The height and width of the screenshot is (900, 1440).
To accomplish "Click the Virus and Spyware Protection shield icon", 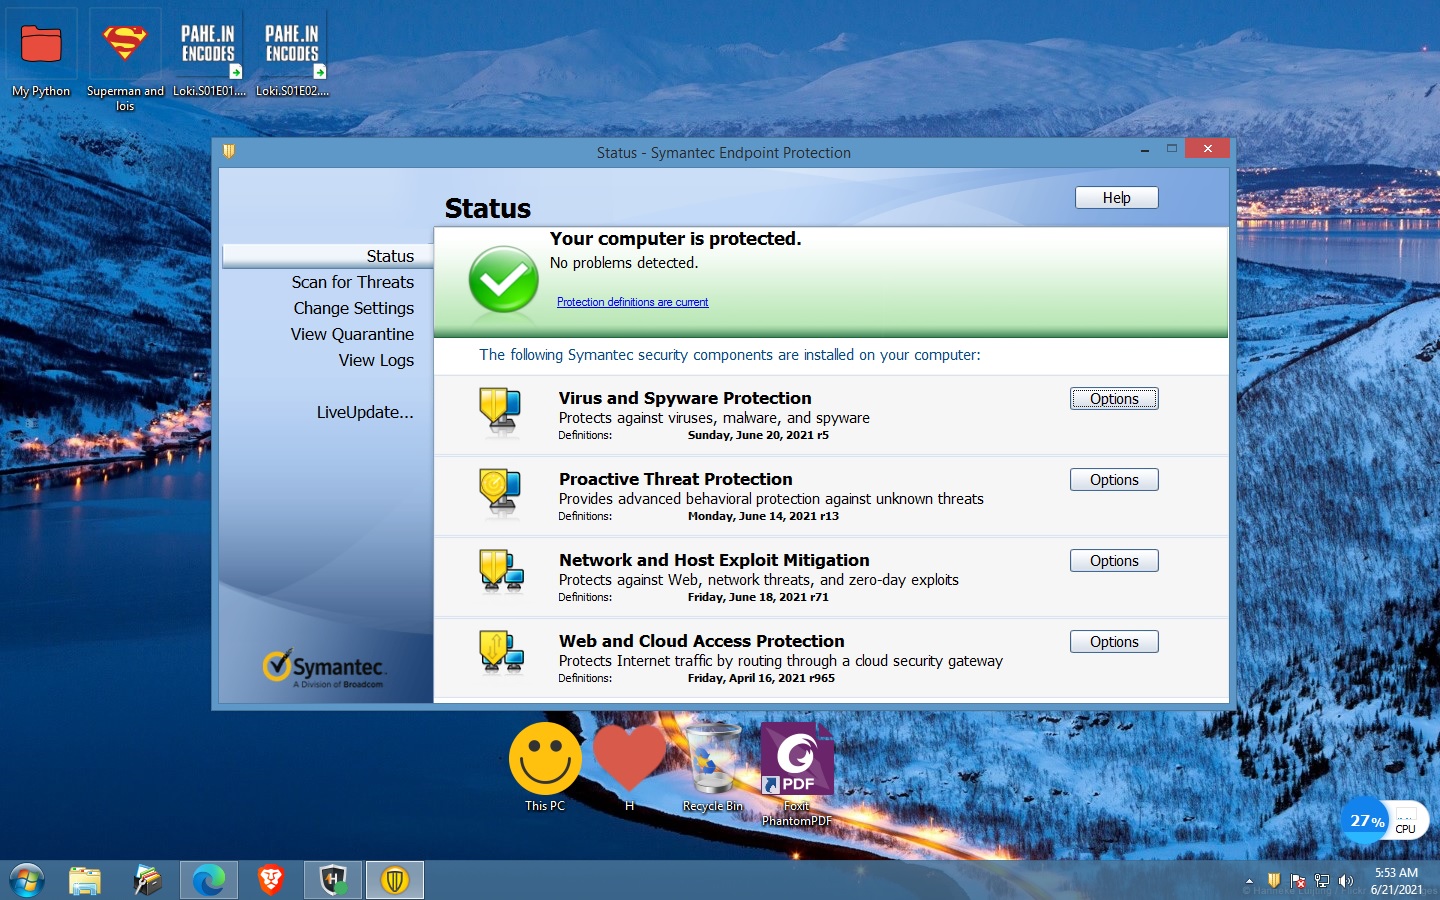I will [x=500, y=412].
